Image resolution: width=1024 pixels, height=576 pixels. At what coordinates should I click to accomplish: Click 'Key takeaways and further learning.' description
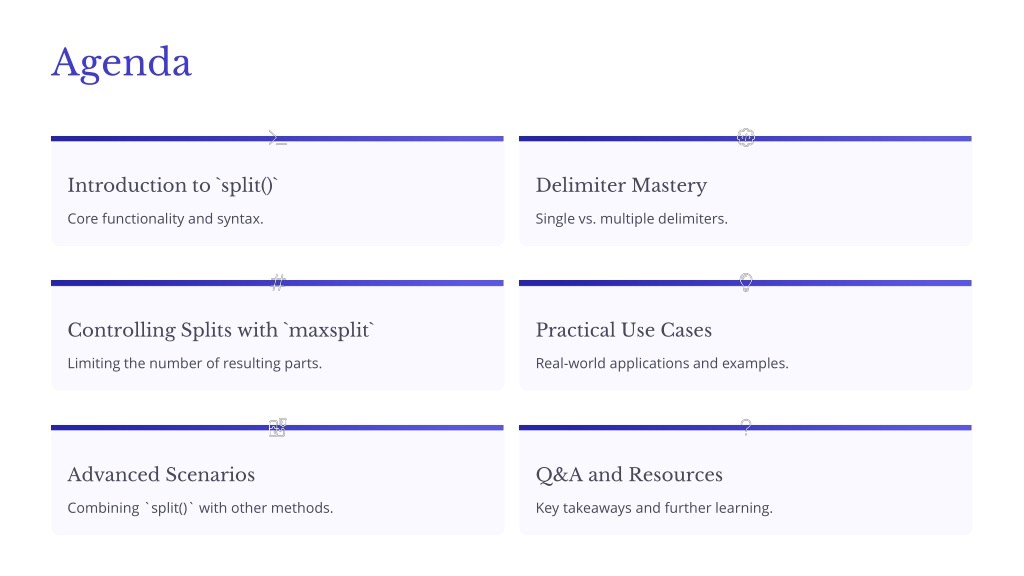(x=654, y=508)
